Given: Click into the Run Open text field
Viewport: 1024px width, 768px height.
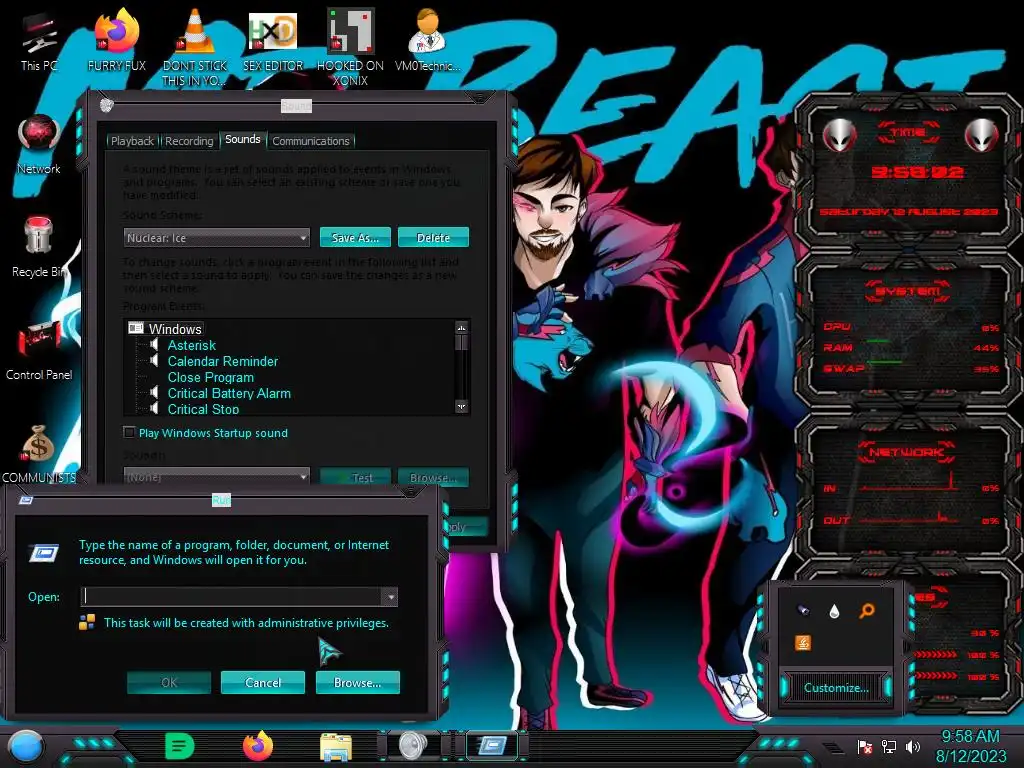Looking at the screenshot, I should (231, 596).
